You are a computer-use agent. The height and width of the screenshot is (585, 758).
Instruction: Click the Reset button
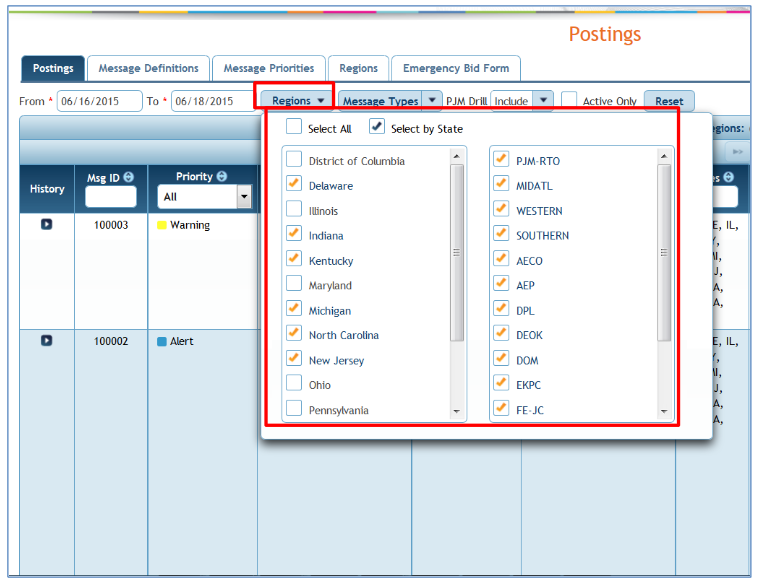[x=669, y=101]
